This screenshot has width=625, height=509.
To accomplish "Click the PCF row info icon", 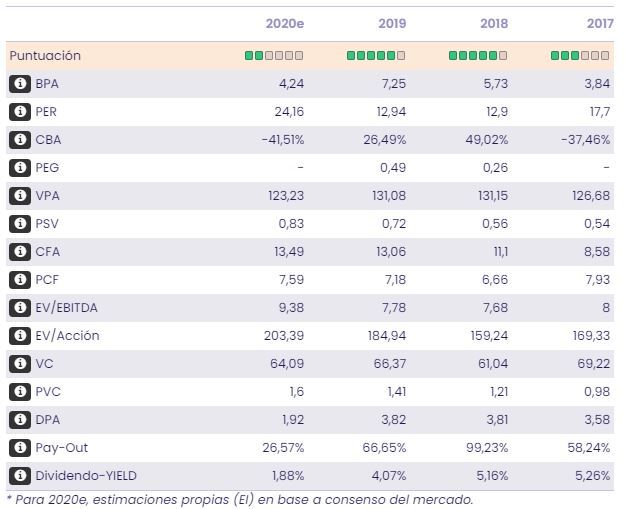I will [x=19, y=280].
